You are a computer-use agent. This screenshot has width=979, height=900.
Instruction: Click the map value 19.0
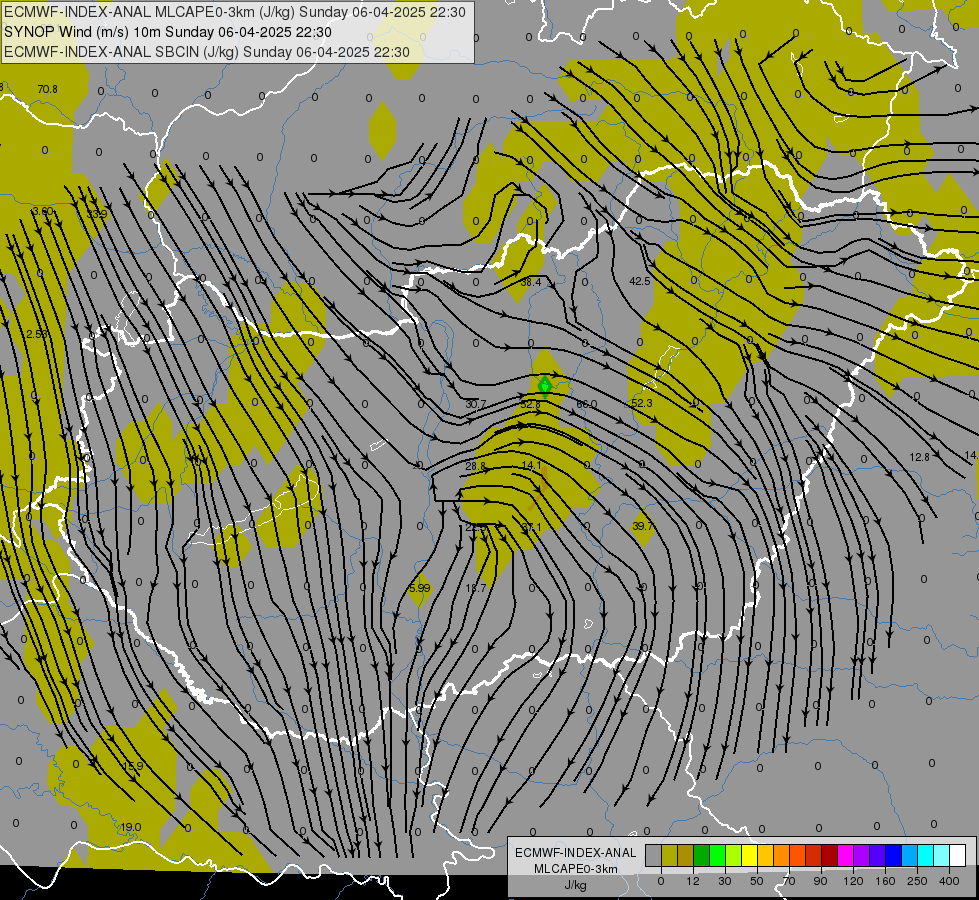click(130, 828)
